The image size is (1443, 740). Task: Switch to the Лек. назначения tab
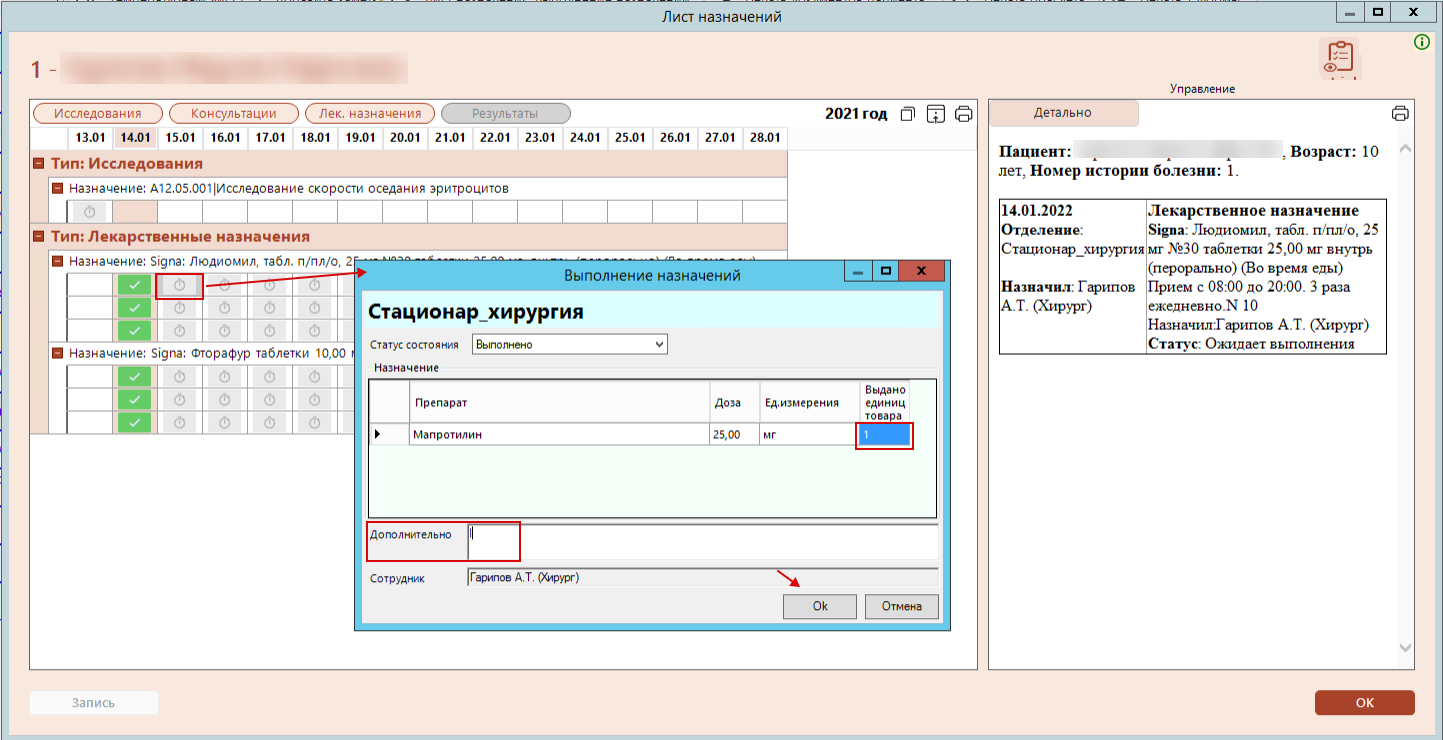coord(370,114)
